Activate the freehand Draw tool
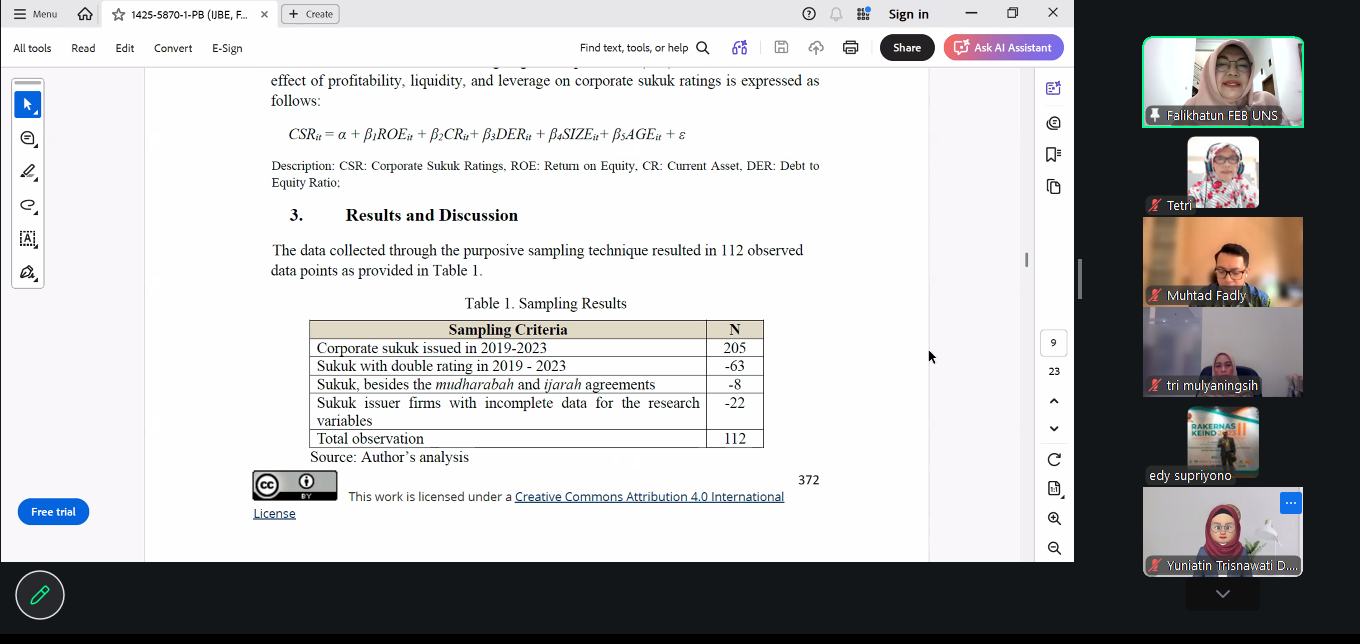The height and width of the screenshot is (644, 1360). click(28, 206)
